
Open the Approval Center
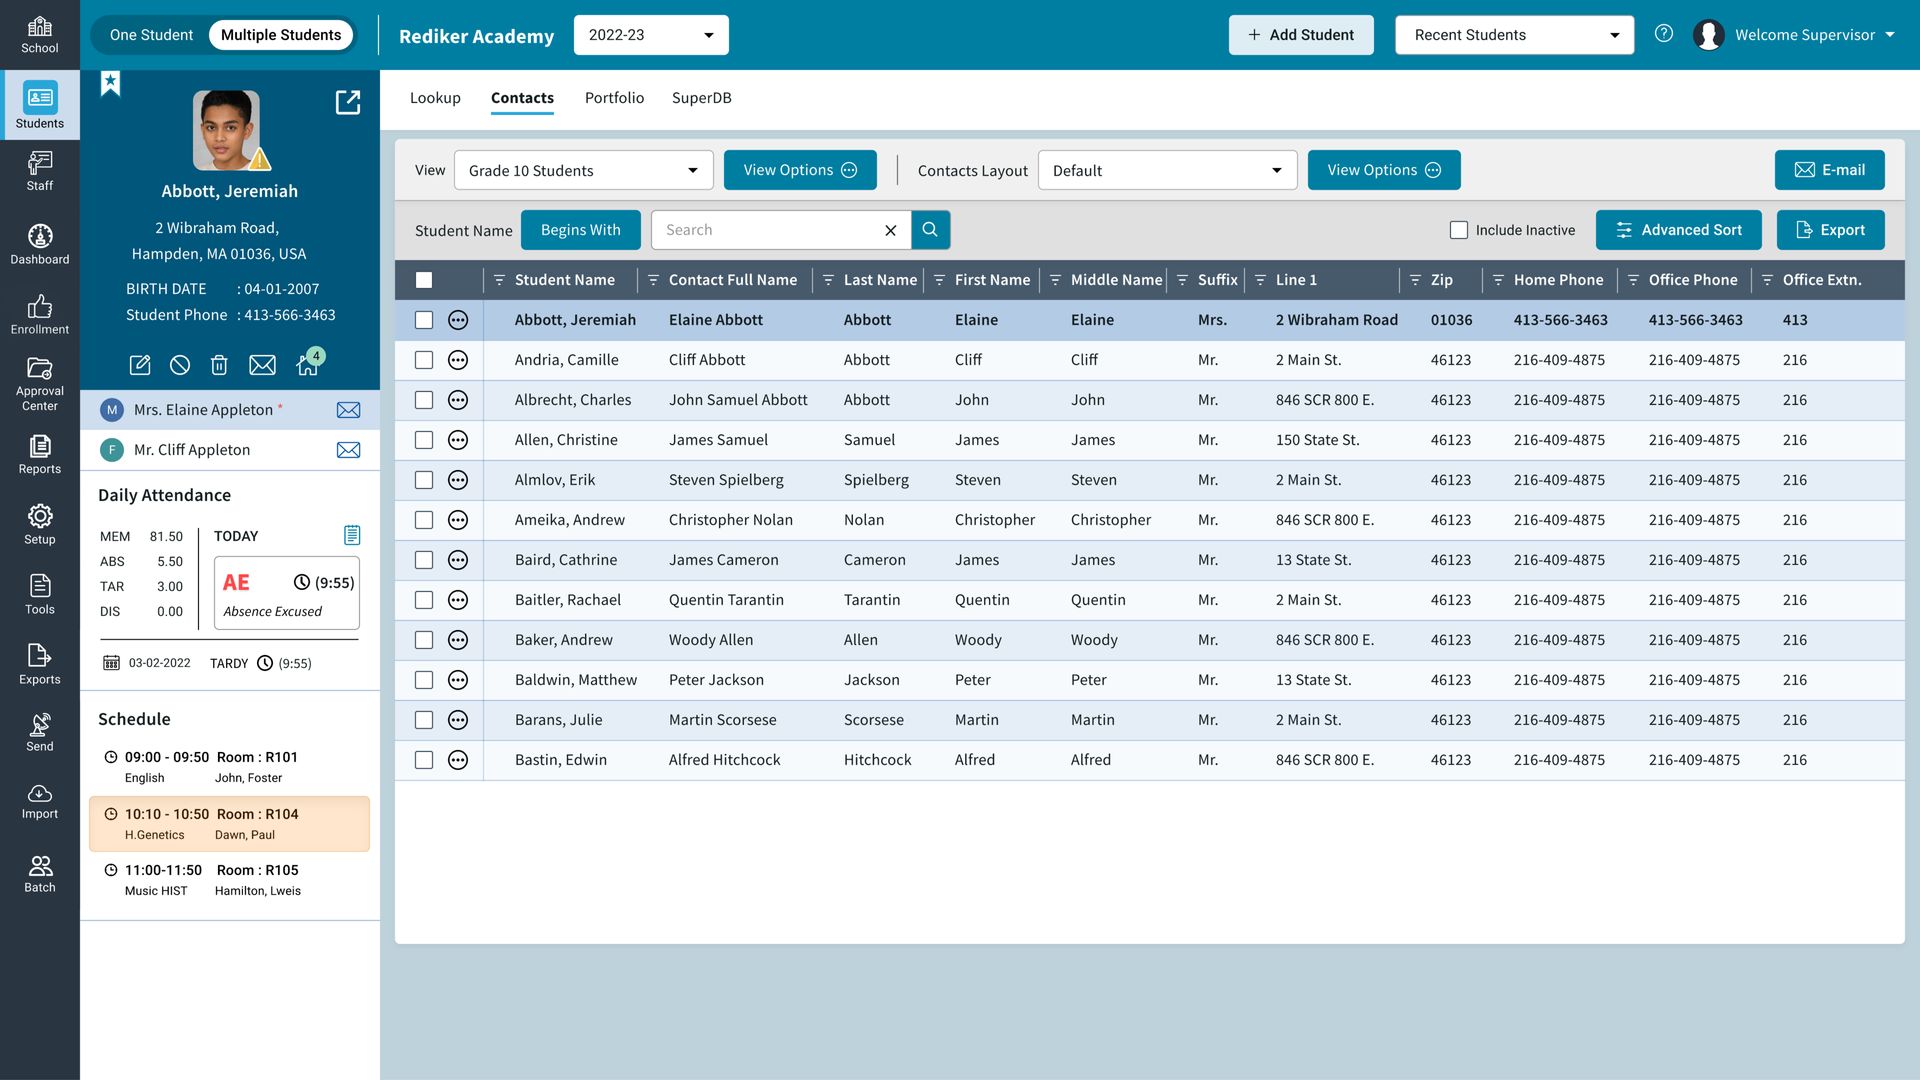[40, 383]
